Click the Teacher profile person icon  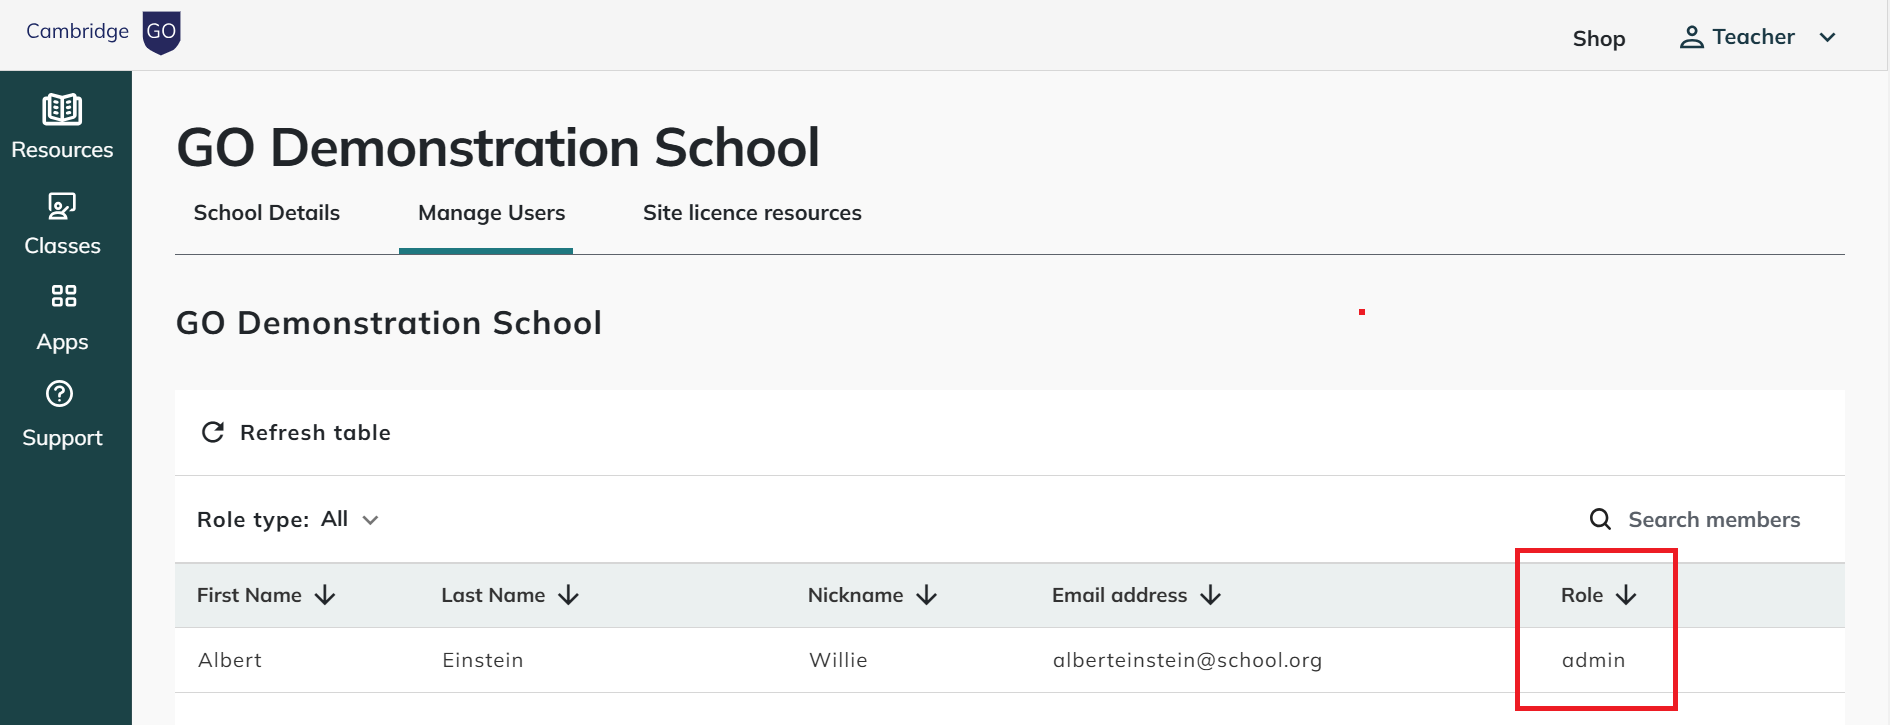[x=1691, y=38]
